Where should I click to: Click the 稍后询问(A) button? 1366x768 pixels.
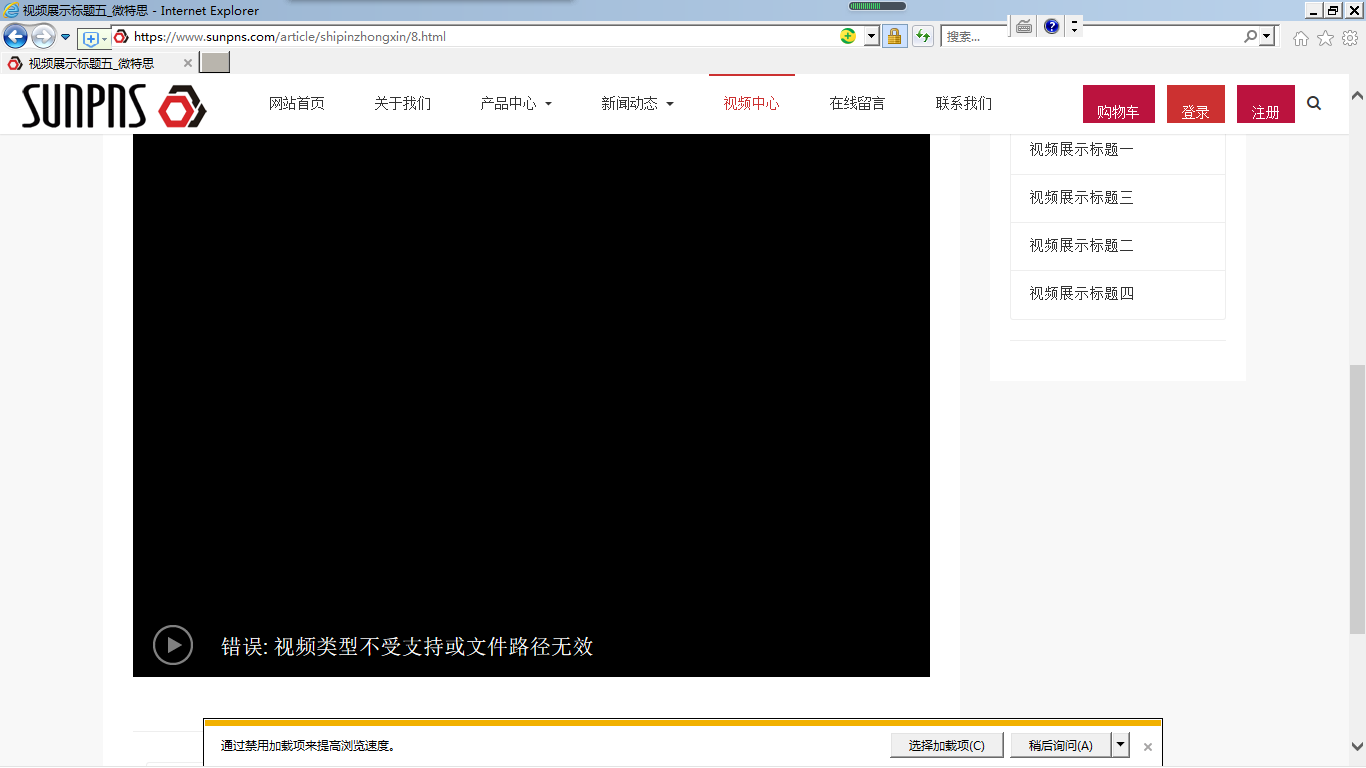(x=1061, y=745)
